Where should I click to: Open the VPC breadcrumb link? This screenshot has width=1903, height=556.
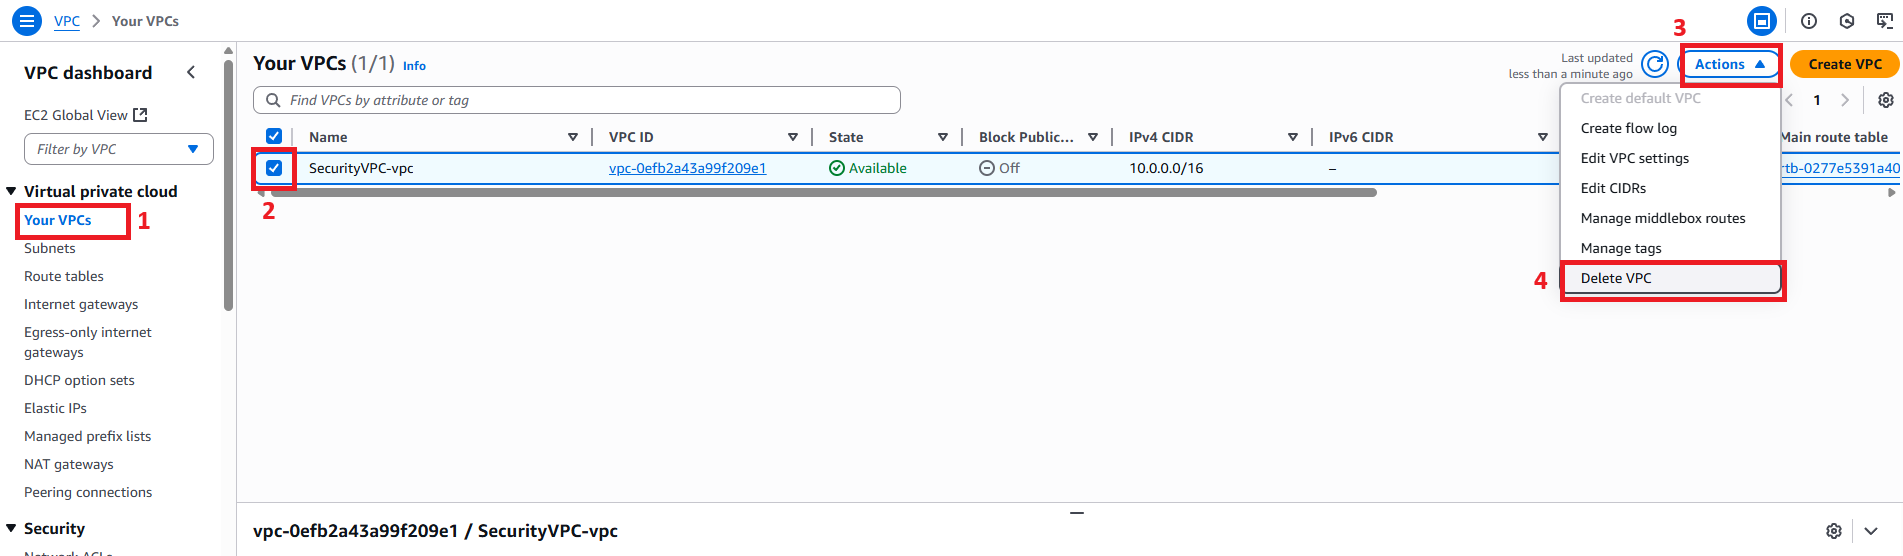coord(67,21)
